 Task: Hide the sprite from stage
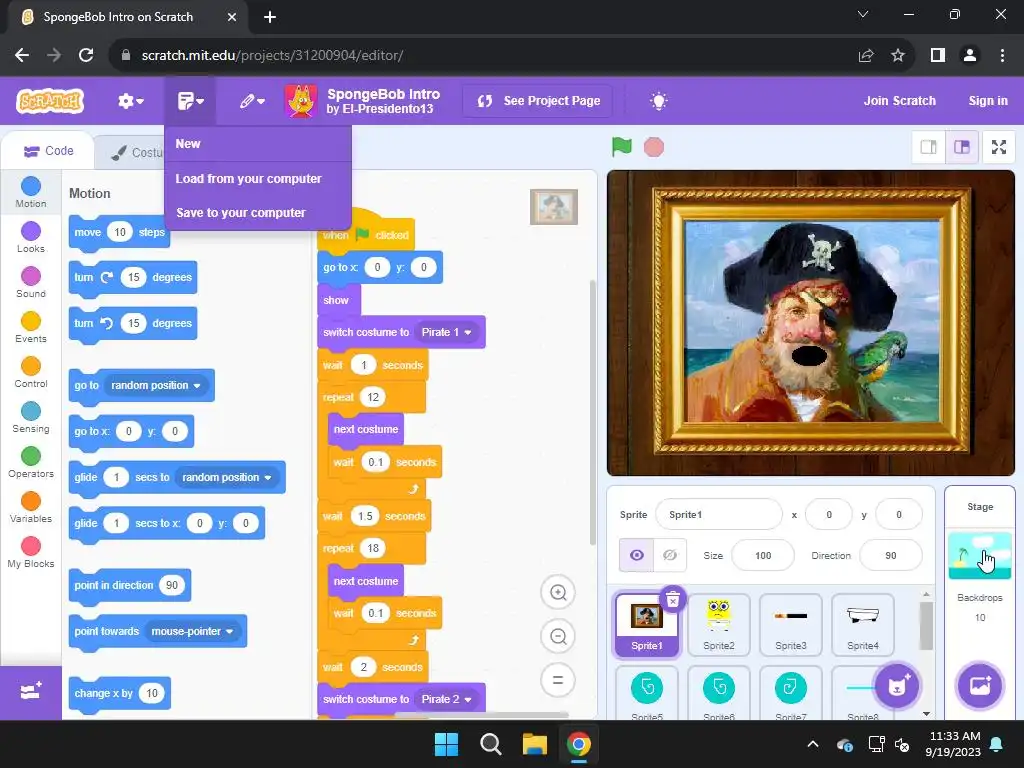(x=670, y=555)
